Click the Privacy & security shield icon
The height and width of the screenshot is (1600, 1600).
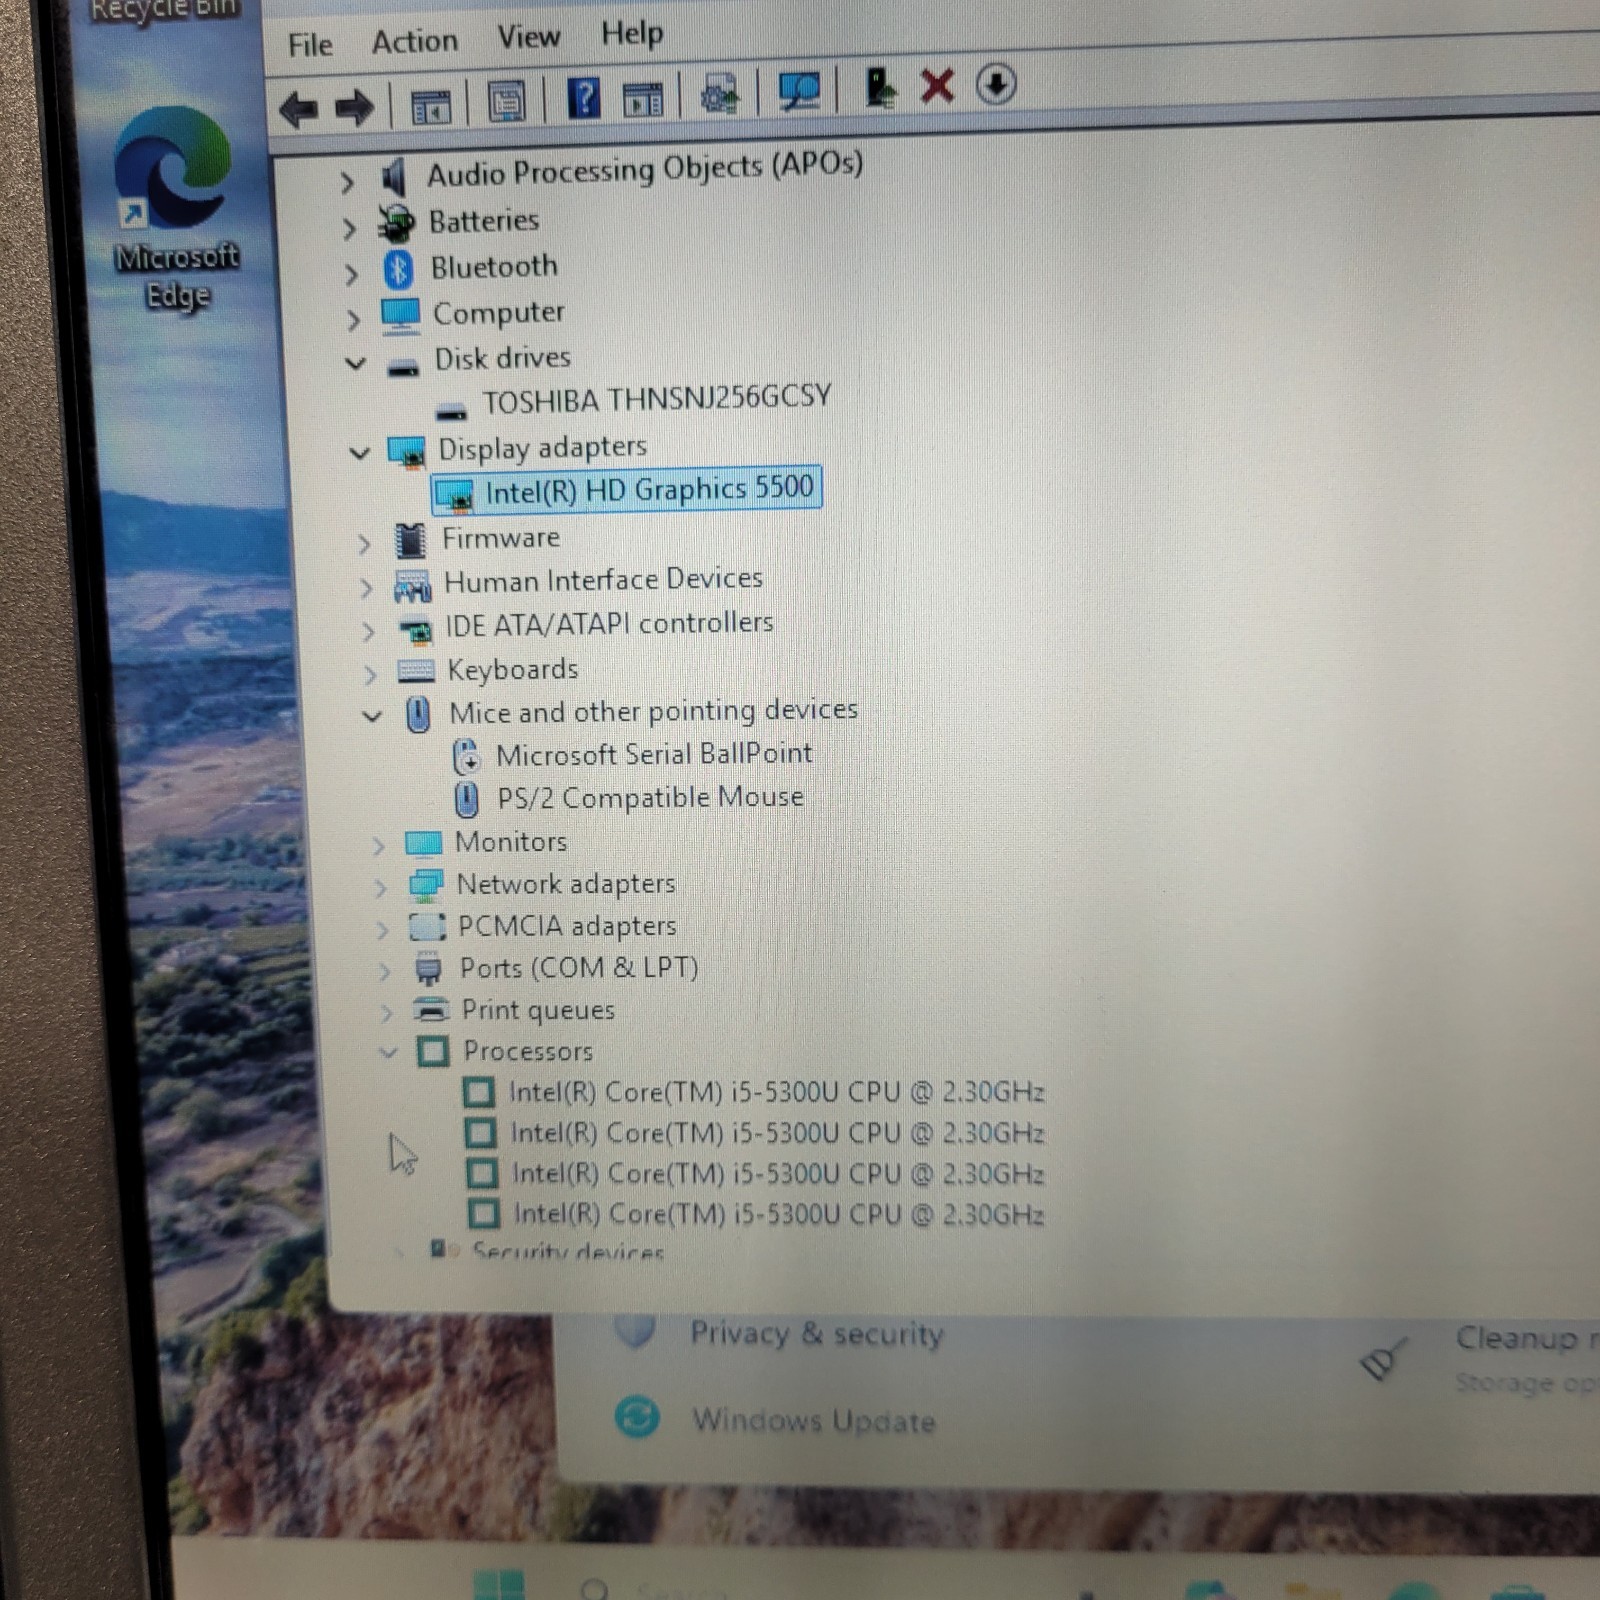point(634,1332)
